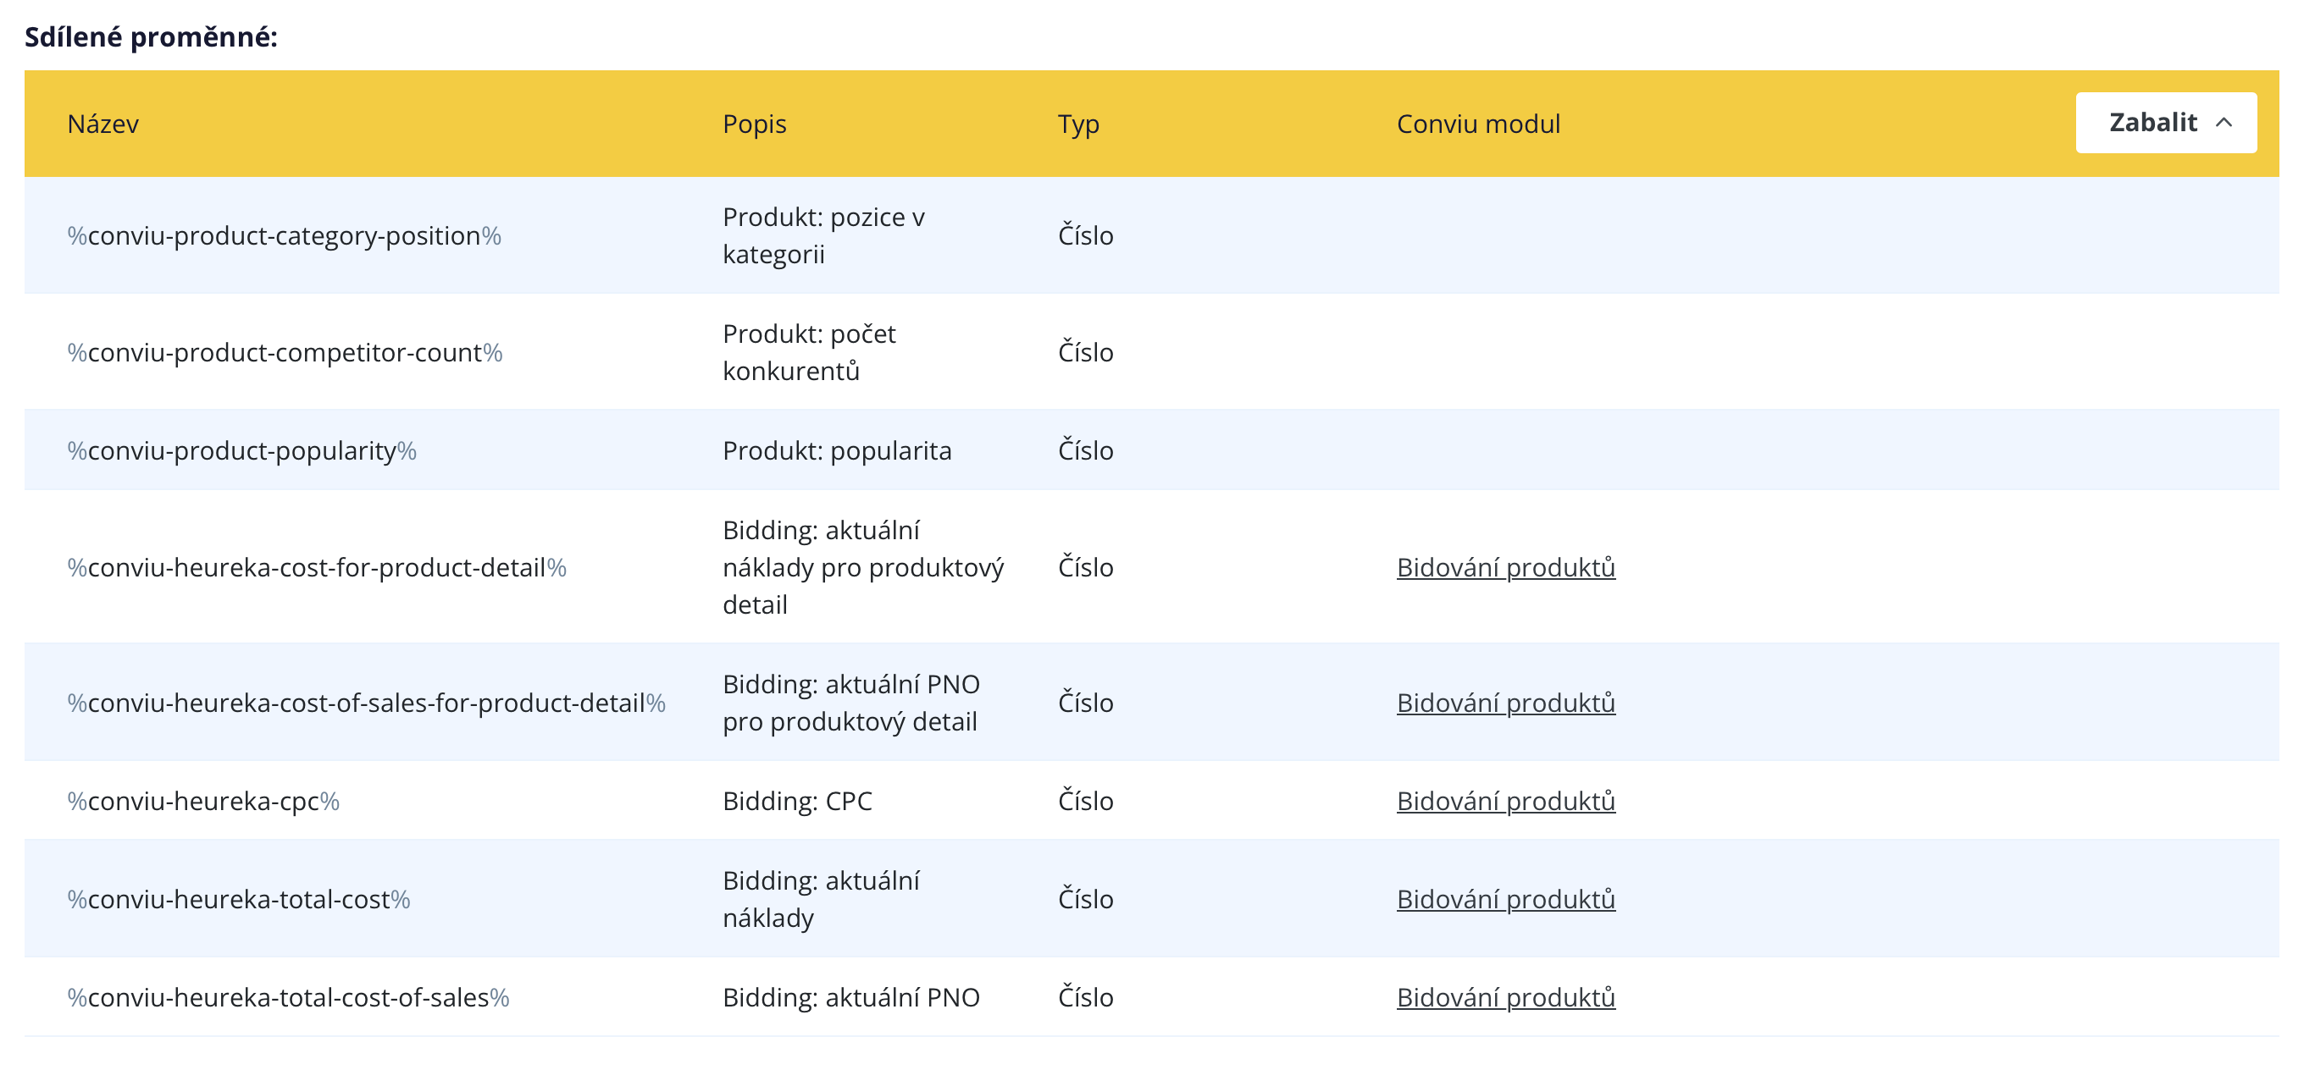Click the Conviu modul column header
The image size is (2304, 1092).
pyautogui.click(x=1477, y=124)
